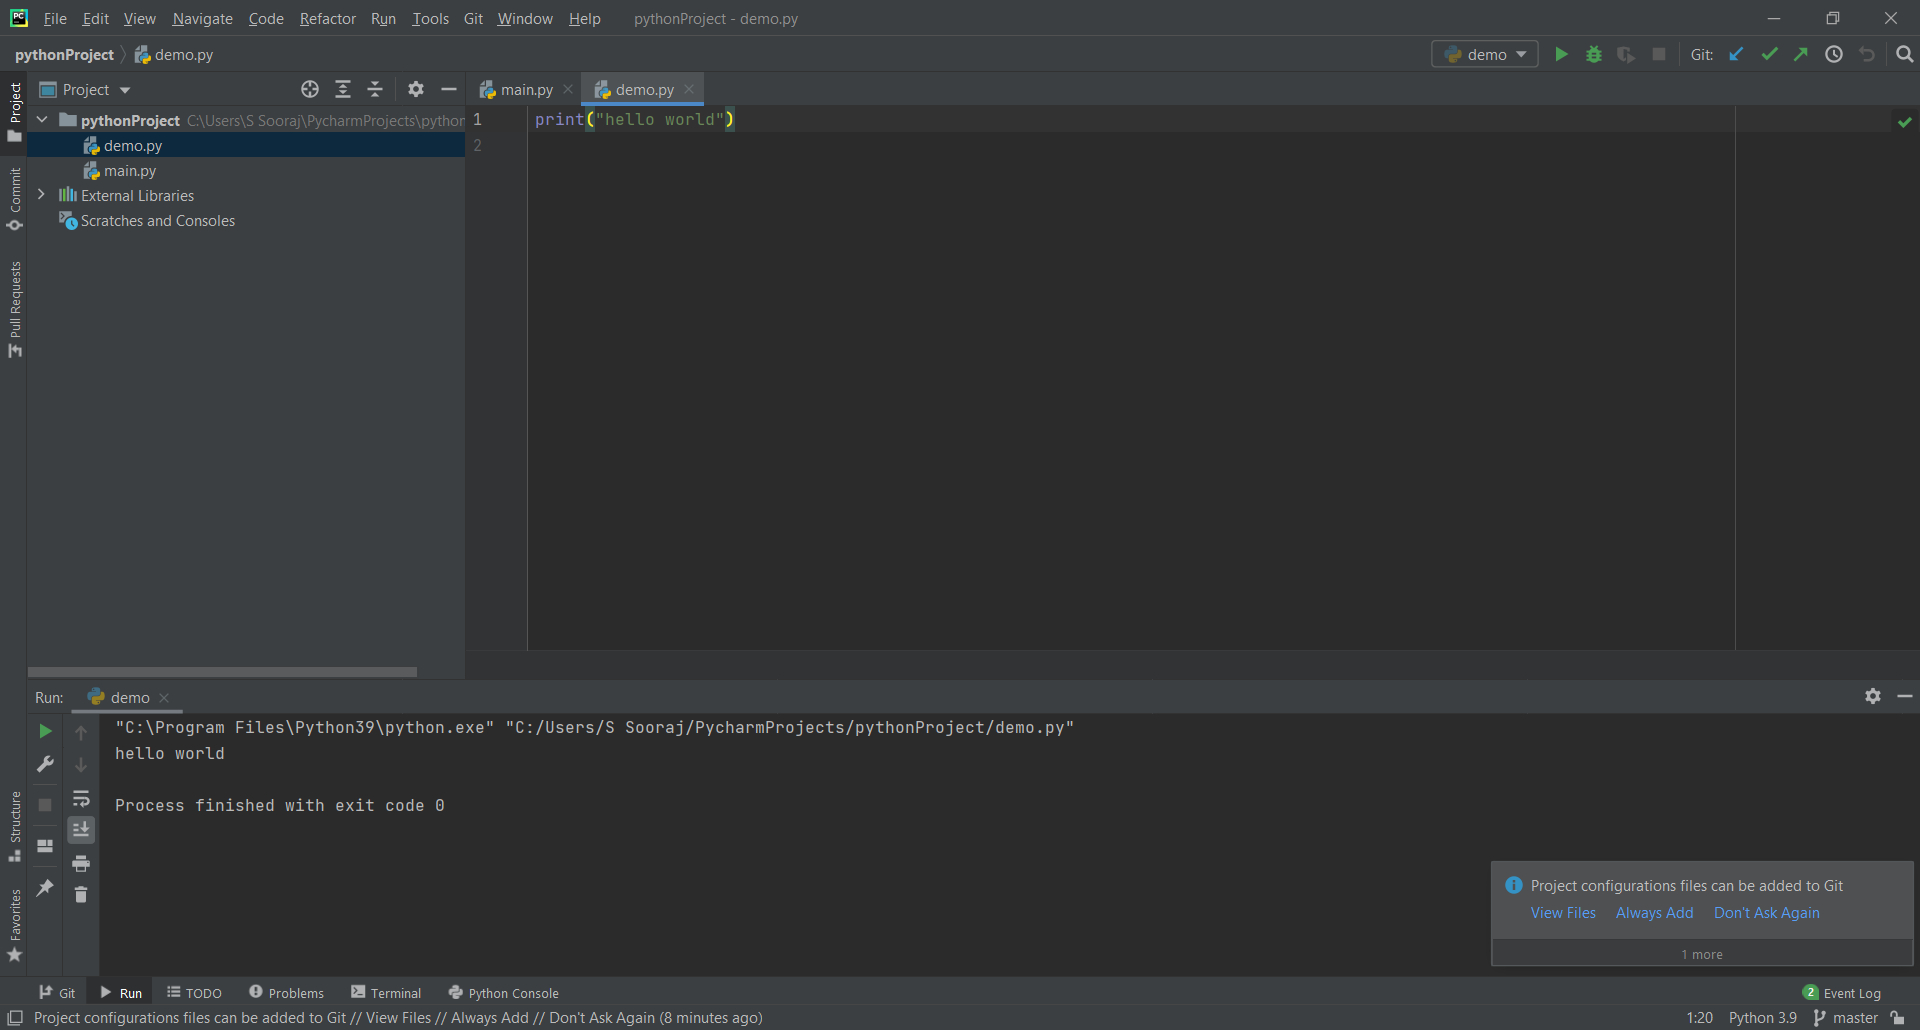The height and width of the screenshot is (1030, 1920).
Task: Toggle the Pull Requests tool window
Action: [14, 309]
